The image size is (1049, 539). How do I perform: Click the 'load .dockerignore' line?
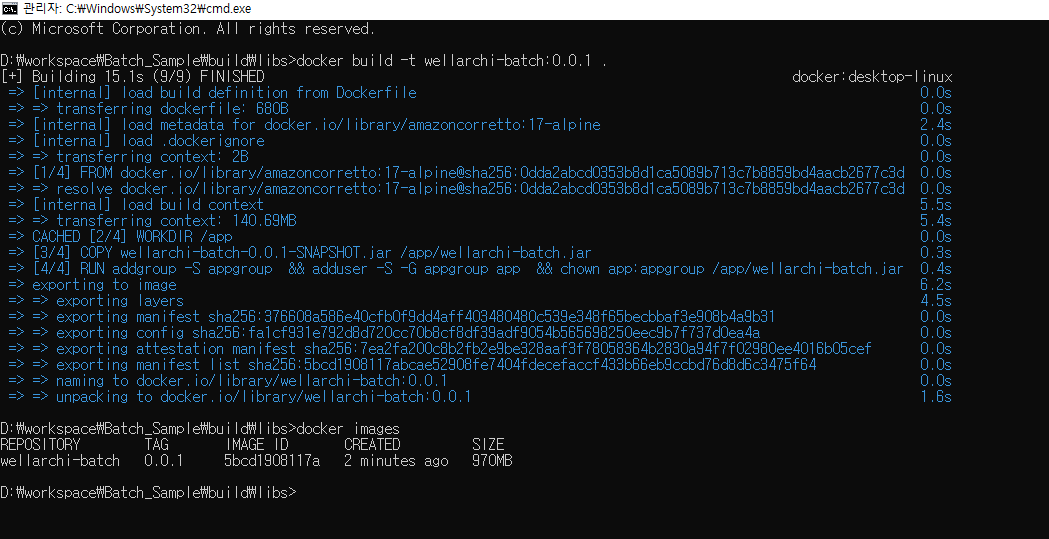(x=148, y=140)
